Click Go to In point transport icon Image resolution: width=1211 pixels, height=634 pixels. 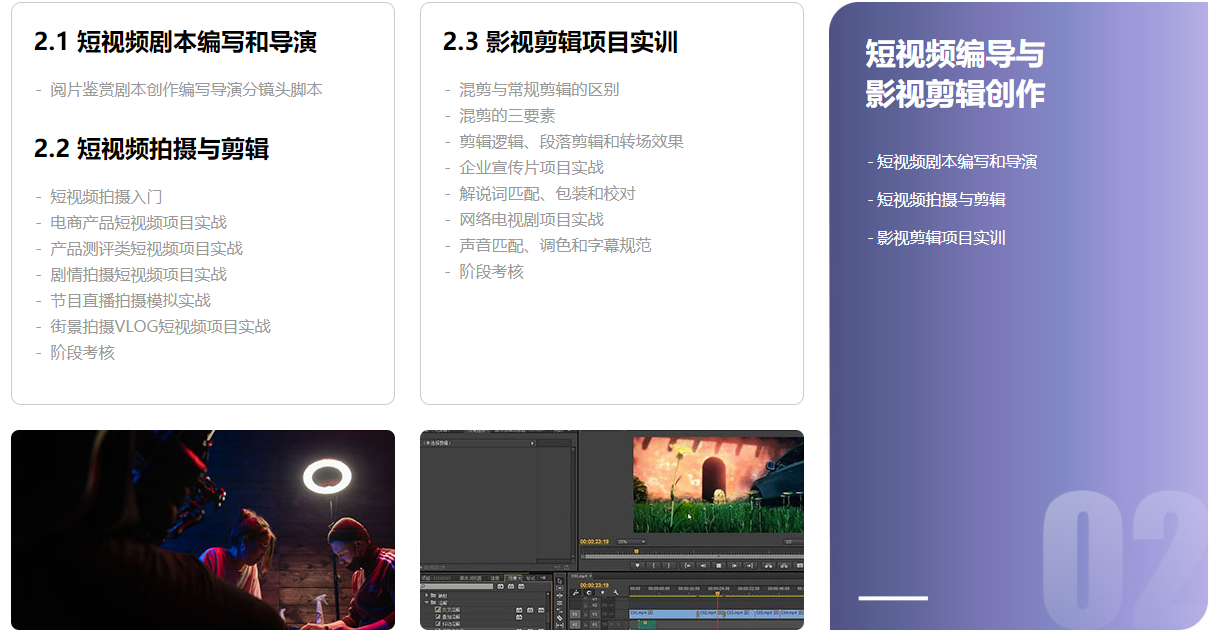687,565
